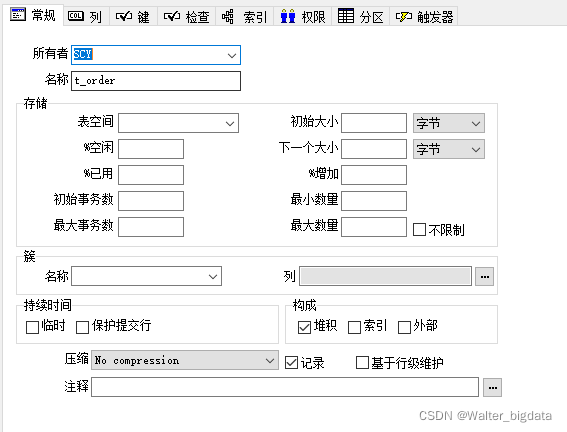Open the 权限 tab
Viewport: 567px width, 432px height.
click(303, 17)
